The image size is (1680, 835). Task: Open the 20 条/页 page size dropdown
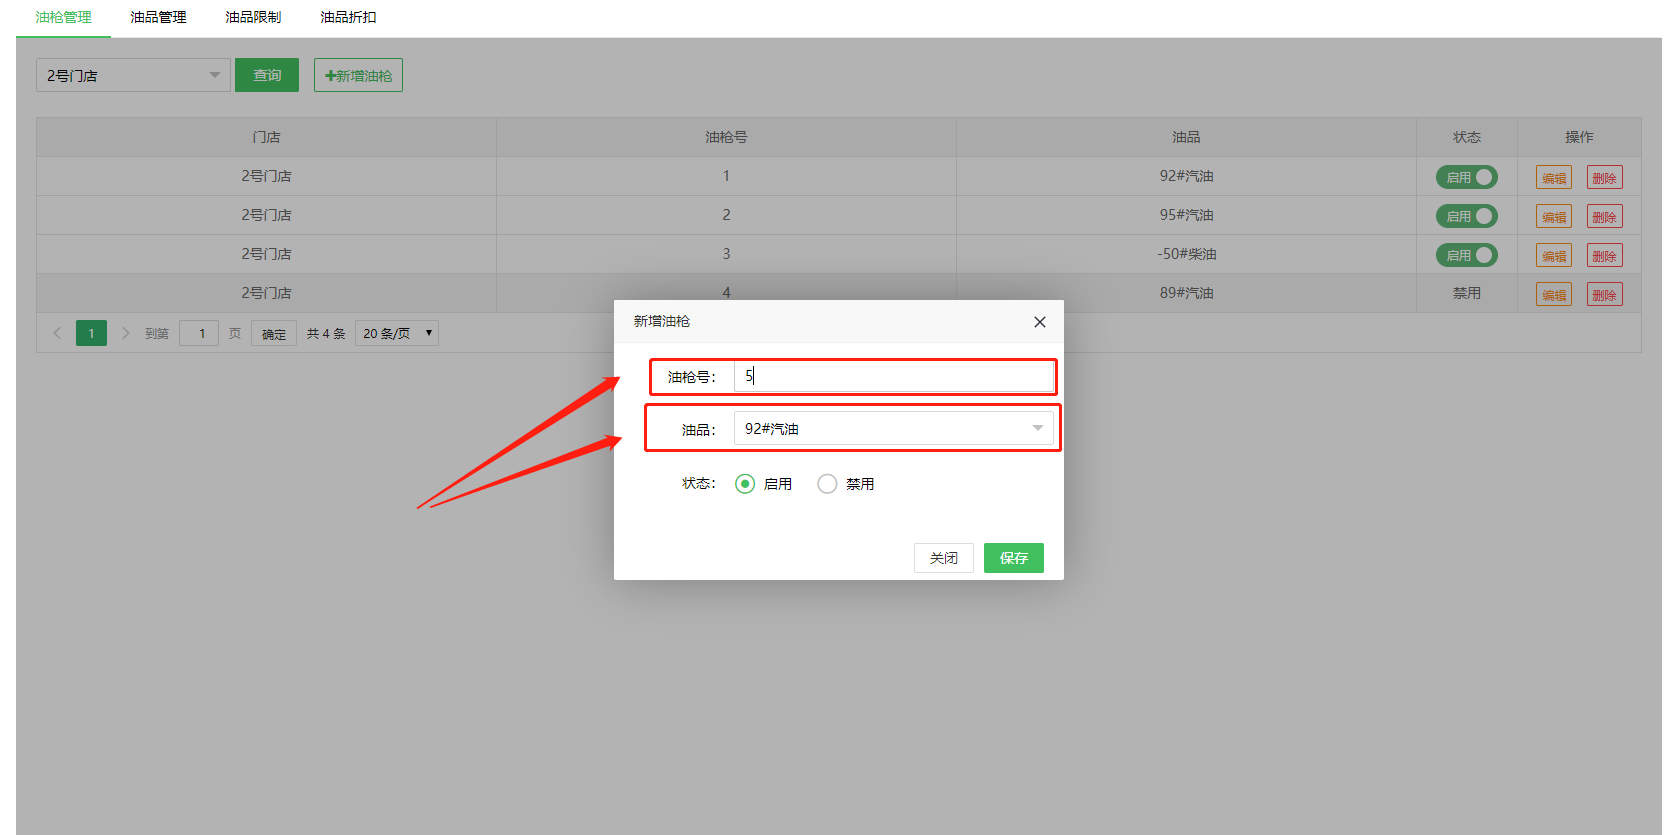coord(397,333)
